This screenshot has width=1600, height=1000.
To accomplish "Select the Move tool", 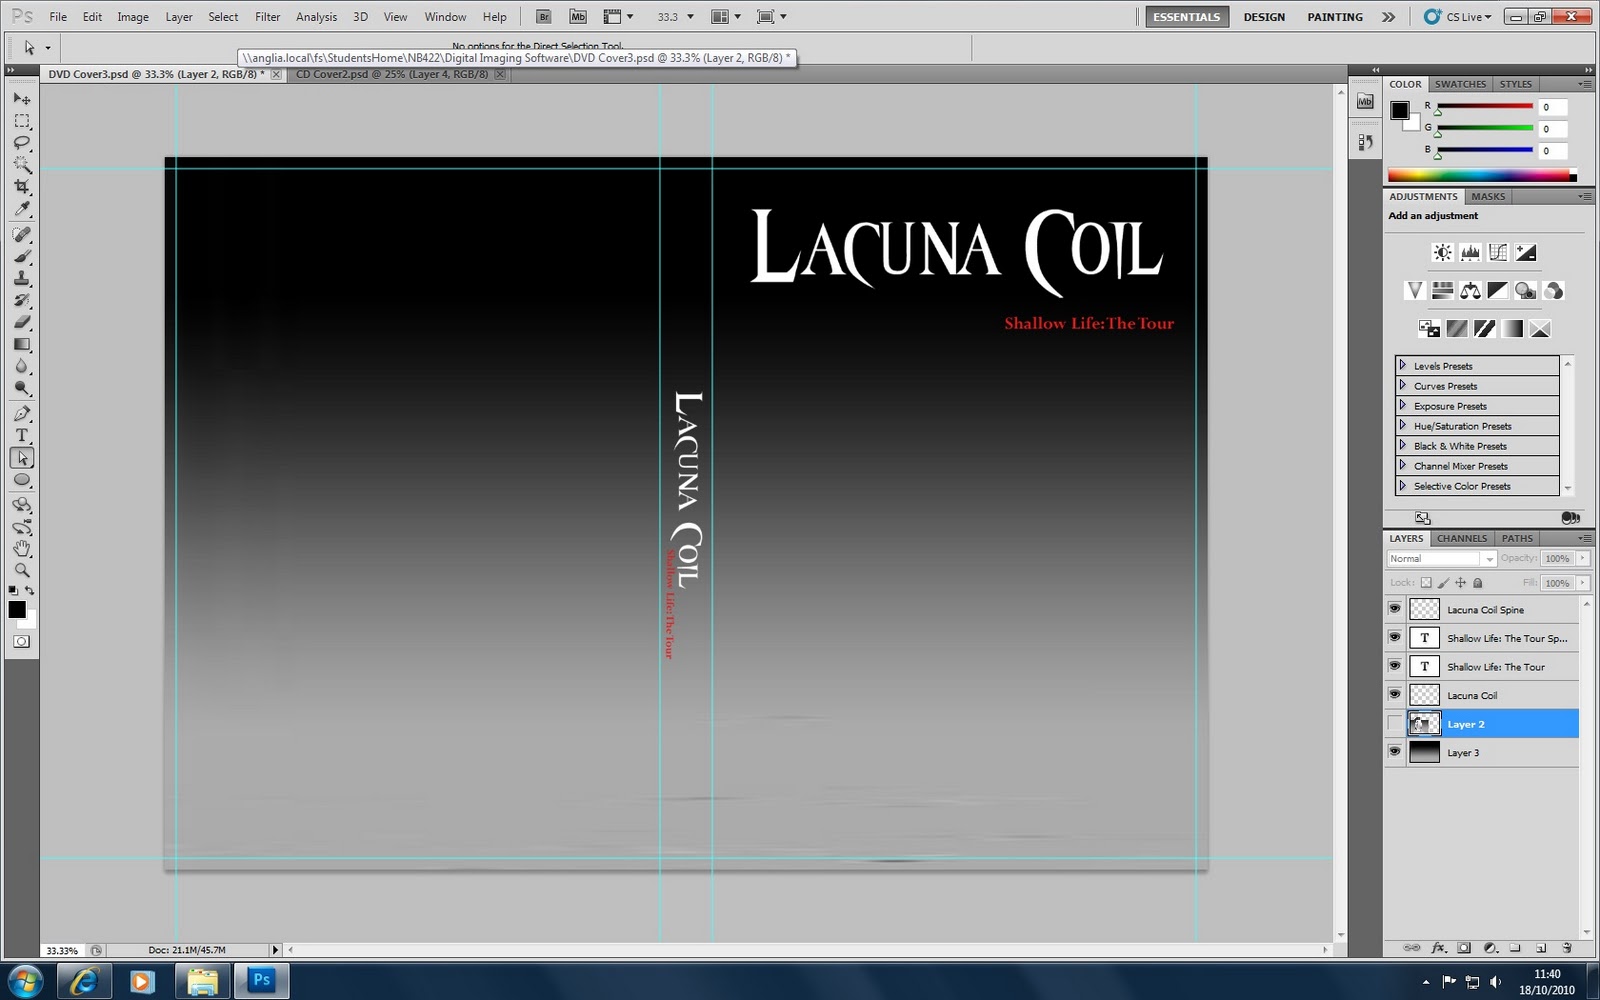I will 22,99.
